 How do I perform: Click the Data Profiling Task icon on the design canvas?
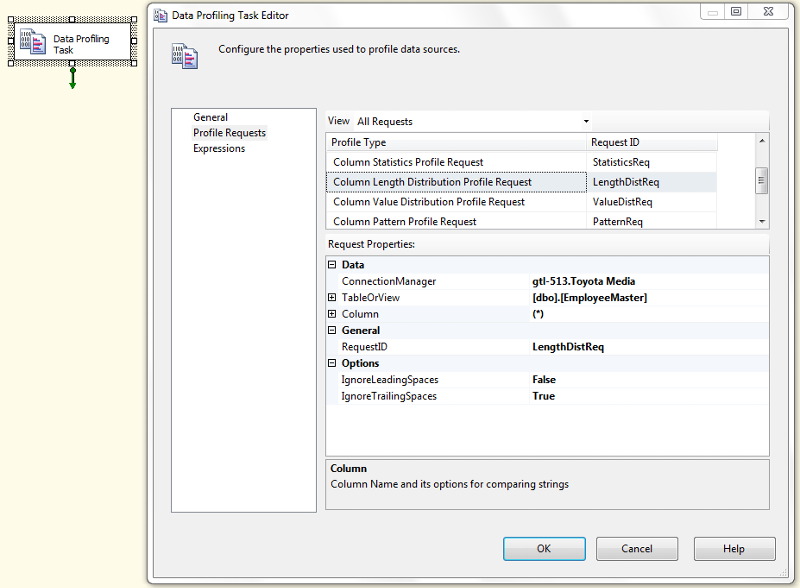[33, 42]
